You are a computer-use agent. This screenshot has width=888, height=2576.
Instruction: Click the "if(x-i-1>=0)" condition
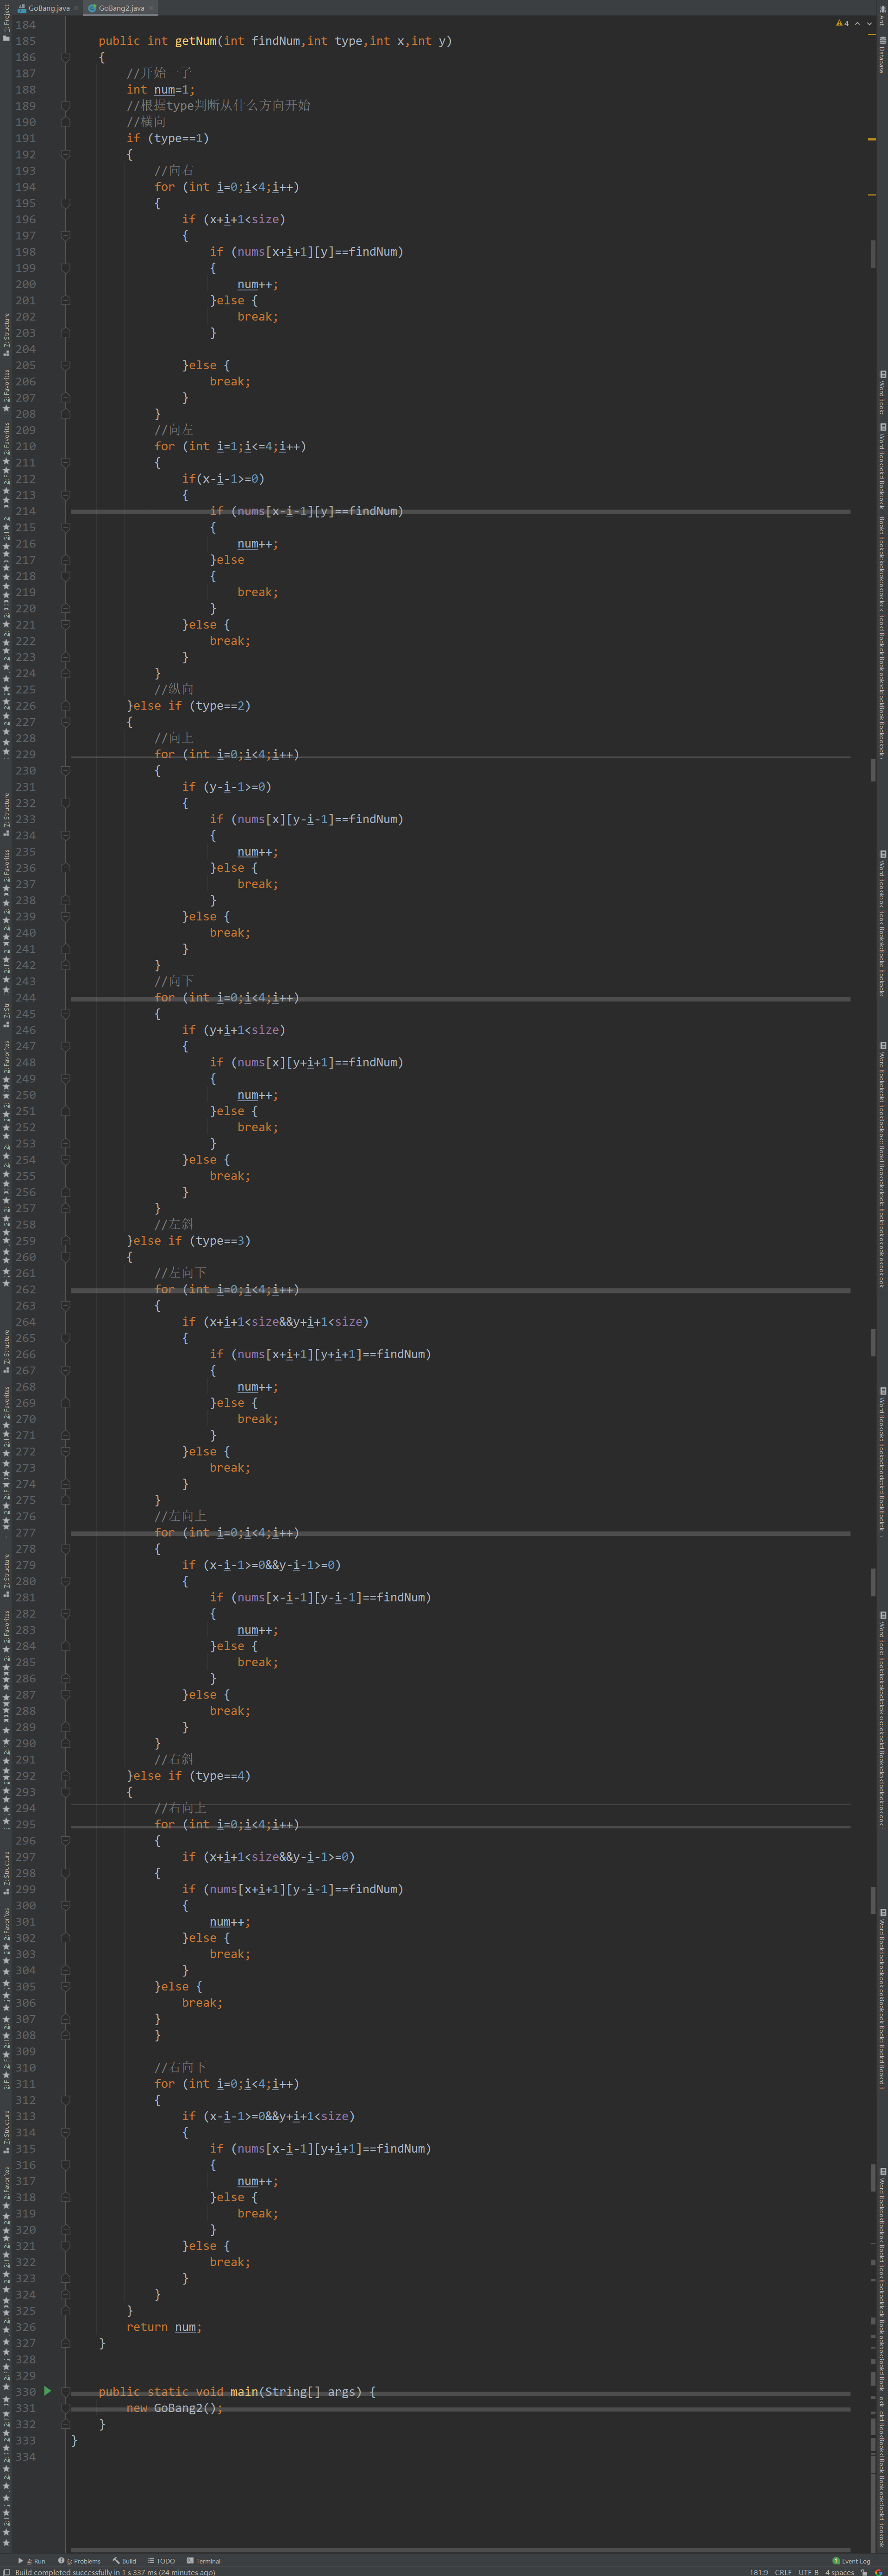point(223,479)
